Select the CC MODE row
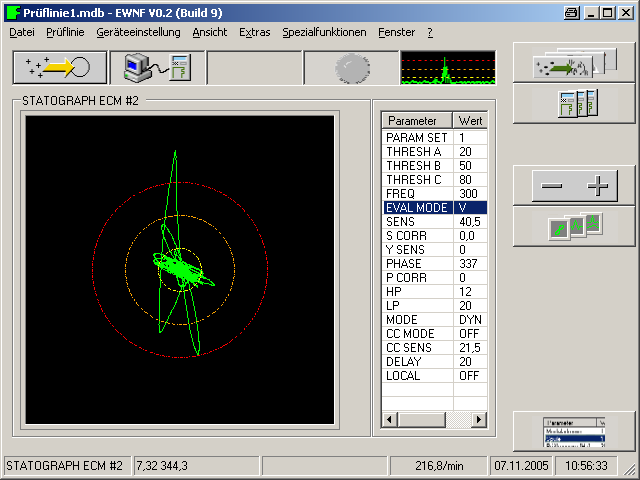Viewport: 640px width, 480px height. pos(435,333)
